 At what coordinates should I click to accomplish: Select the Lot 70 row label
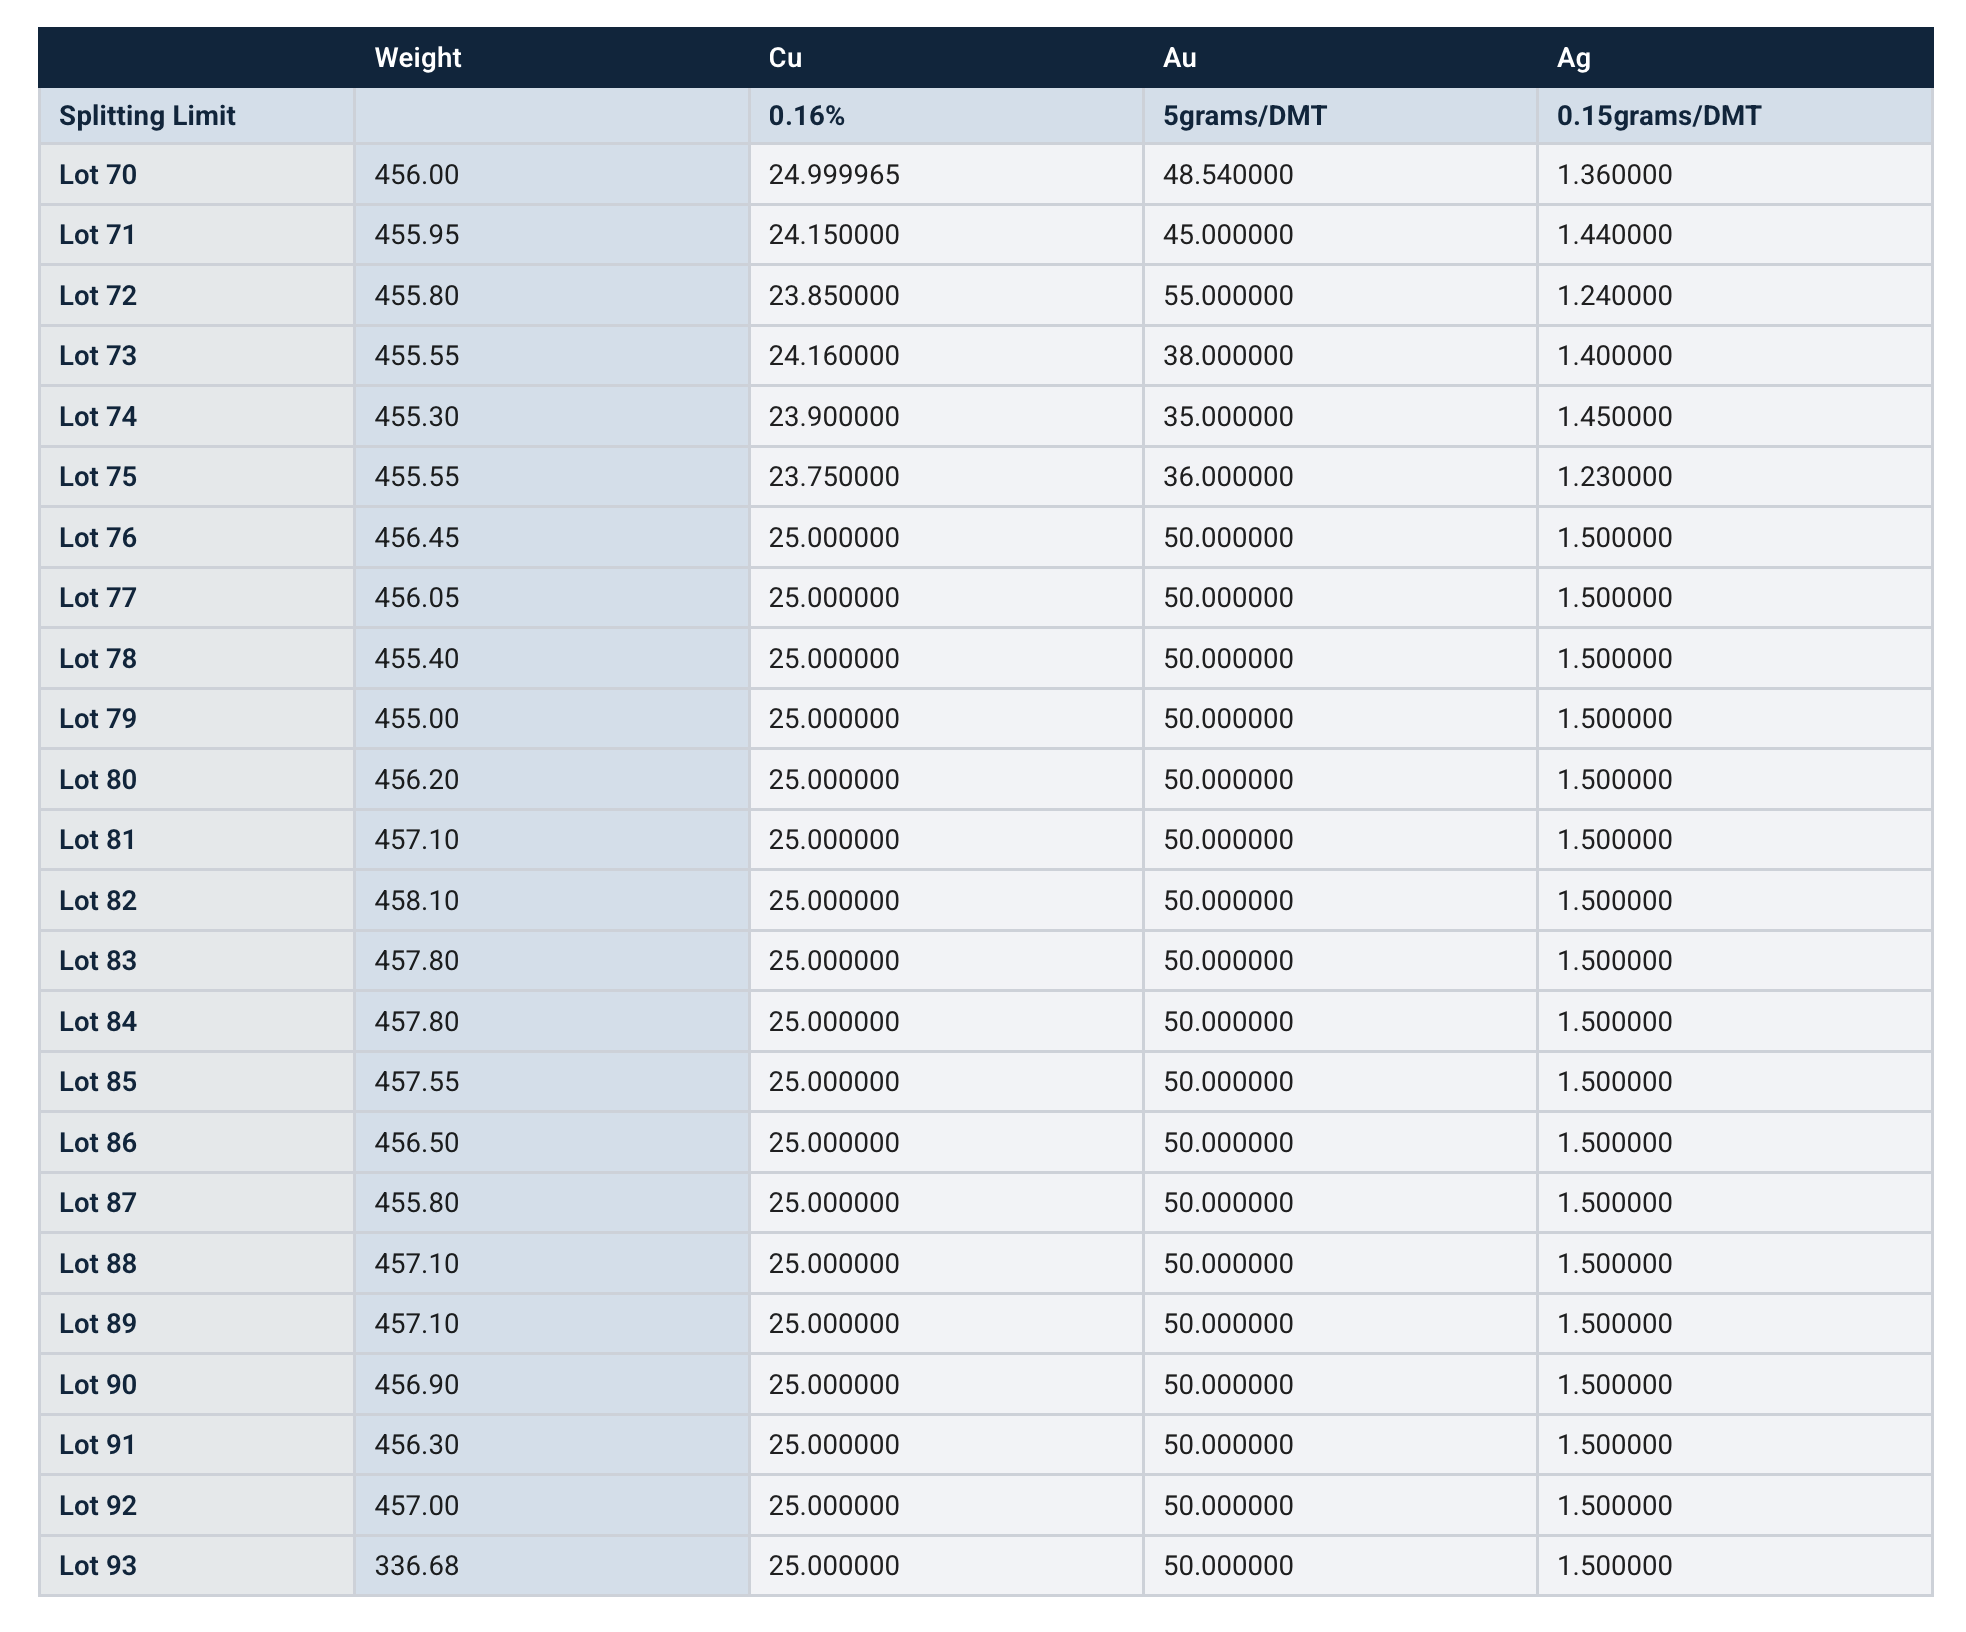tap(98, 175)
